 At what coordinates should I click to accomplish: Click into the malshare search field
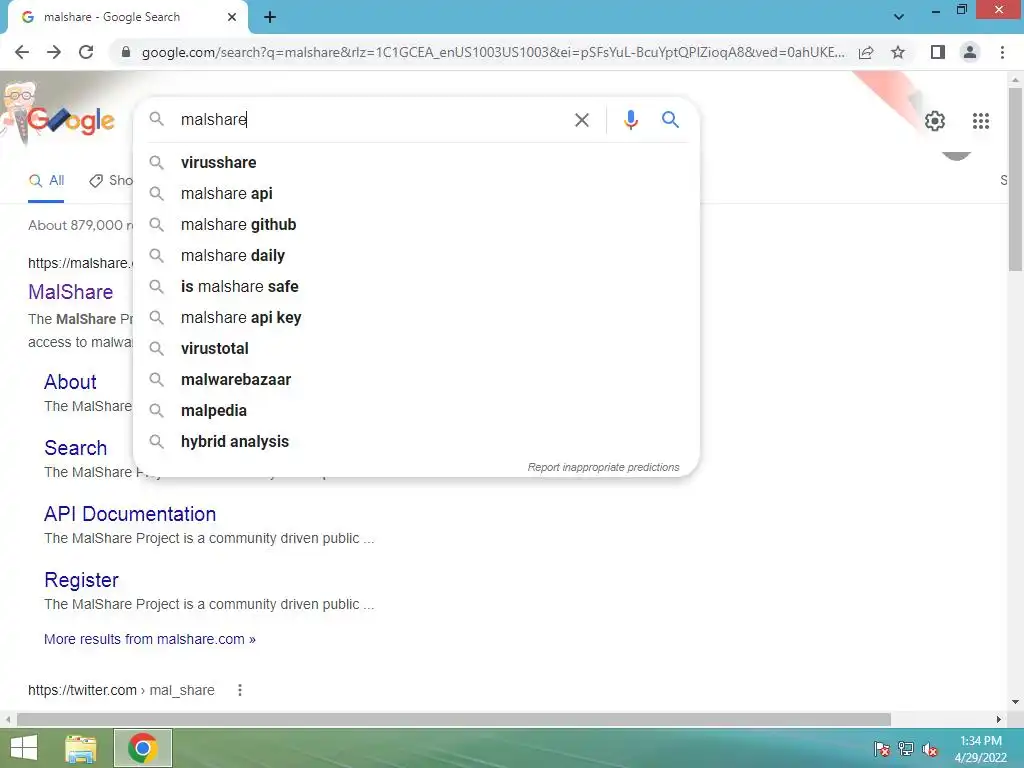(x=372, y=120)
